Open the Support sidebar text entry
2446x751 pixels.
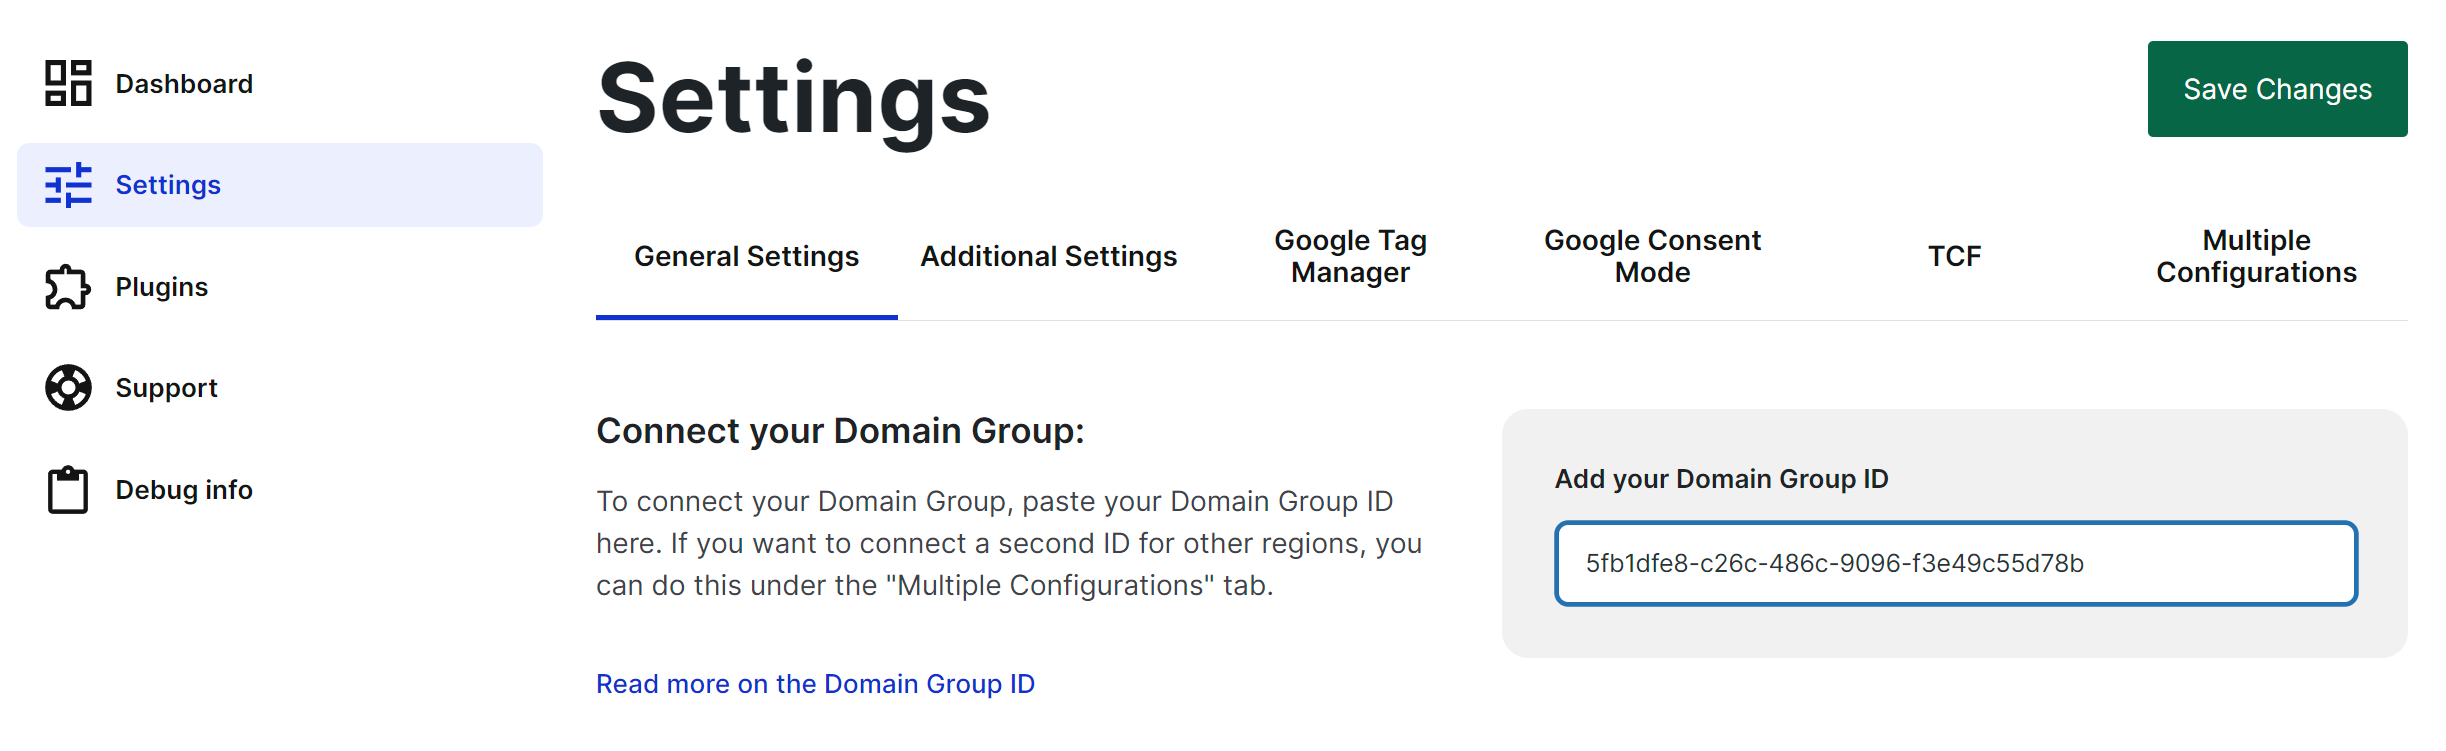[166, 388]
